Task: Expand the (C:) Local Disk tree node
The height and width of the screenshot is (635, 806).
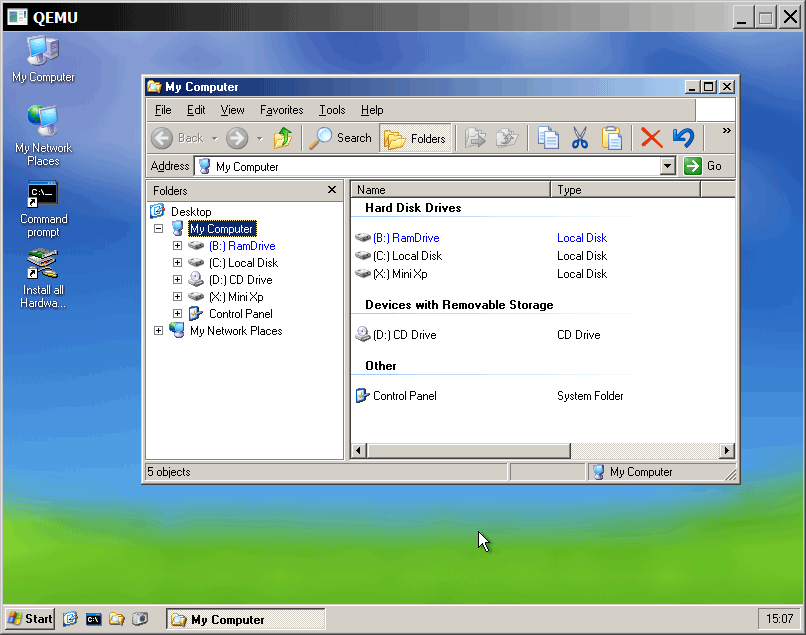Action: coord(177,263)
